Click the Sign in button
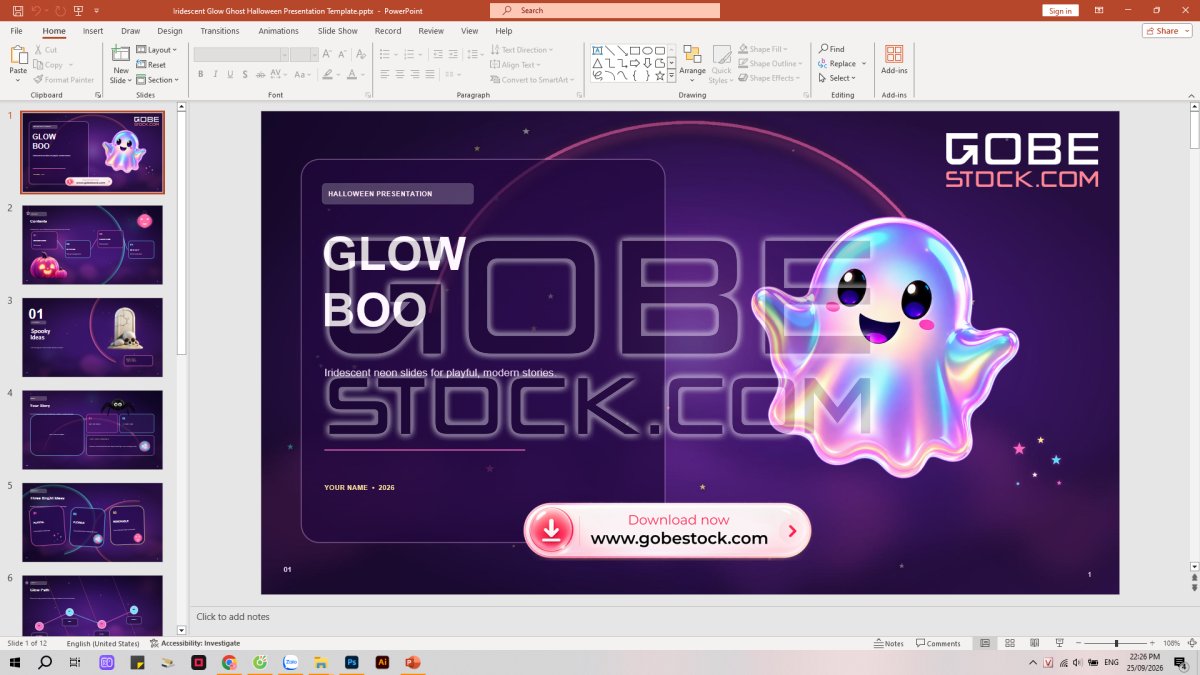Screen dimensions: 1200x675 (x=1060, y=10)
